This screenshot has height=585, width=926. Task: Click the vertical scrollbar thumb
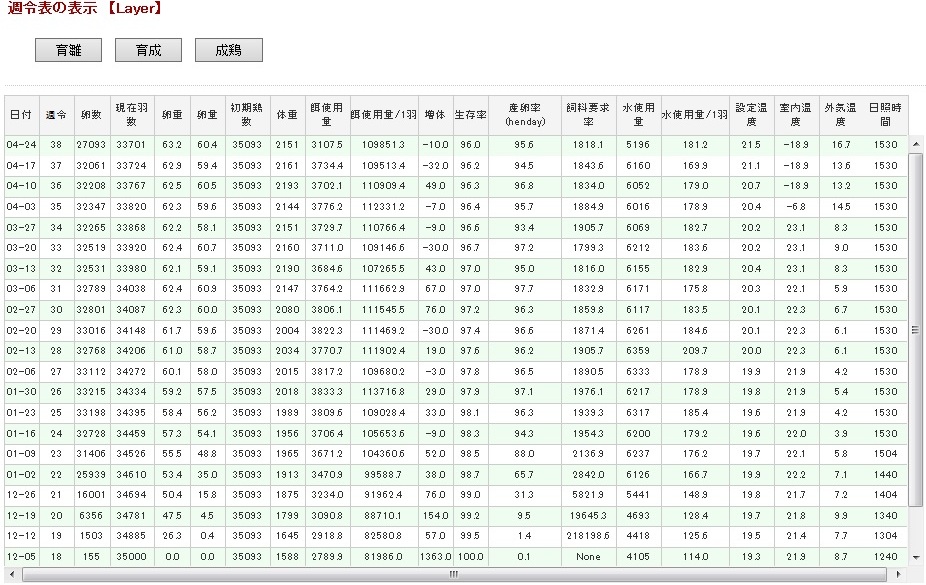click(917, 330)
